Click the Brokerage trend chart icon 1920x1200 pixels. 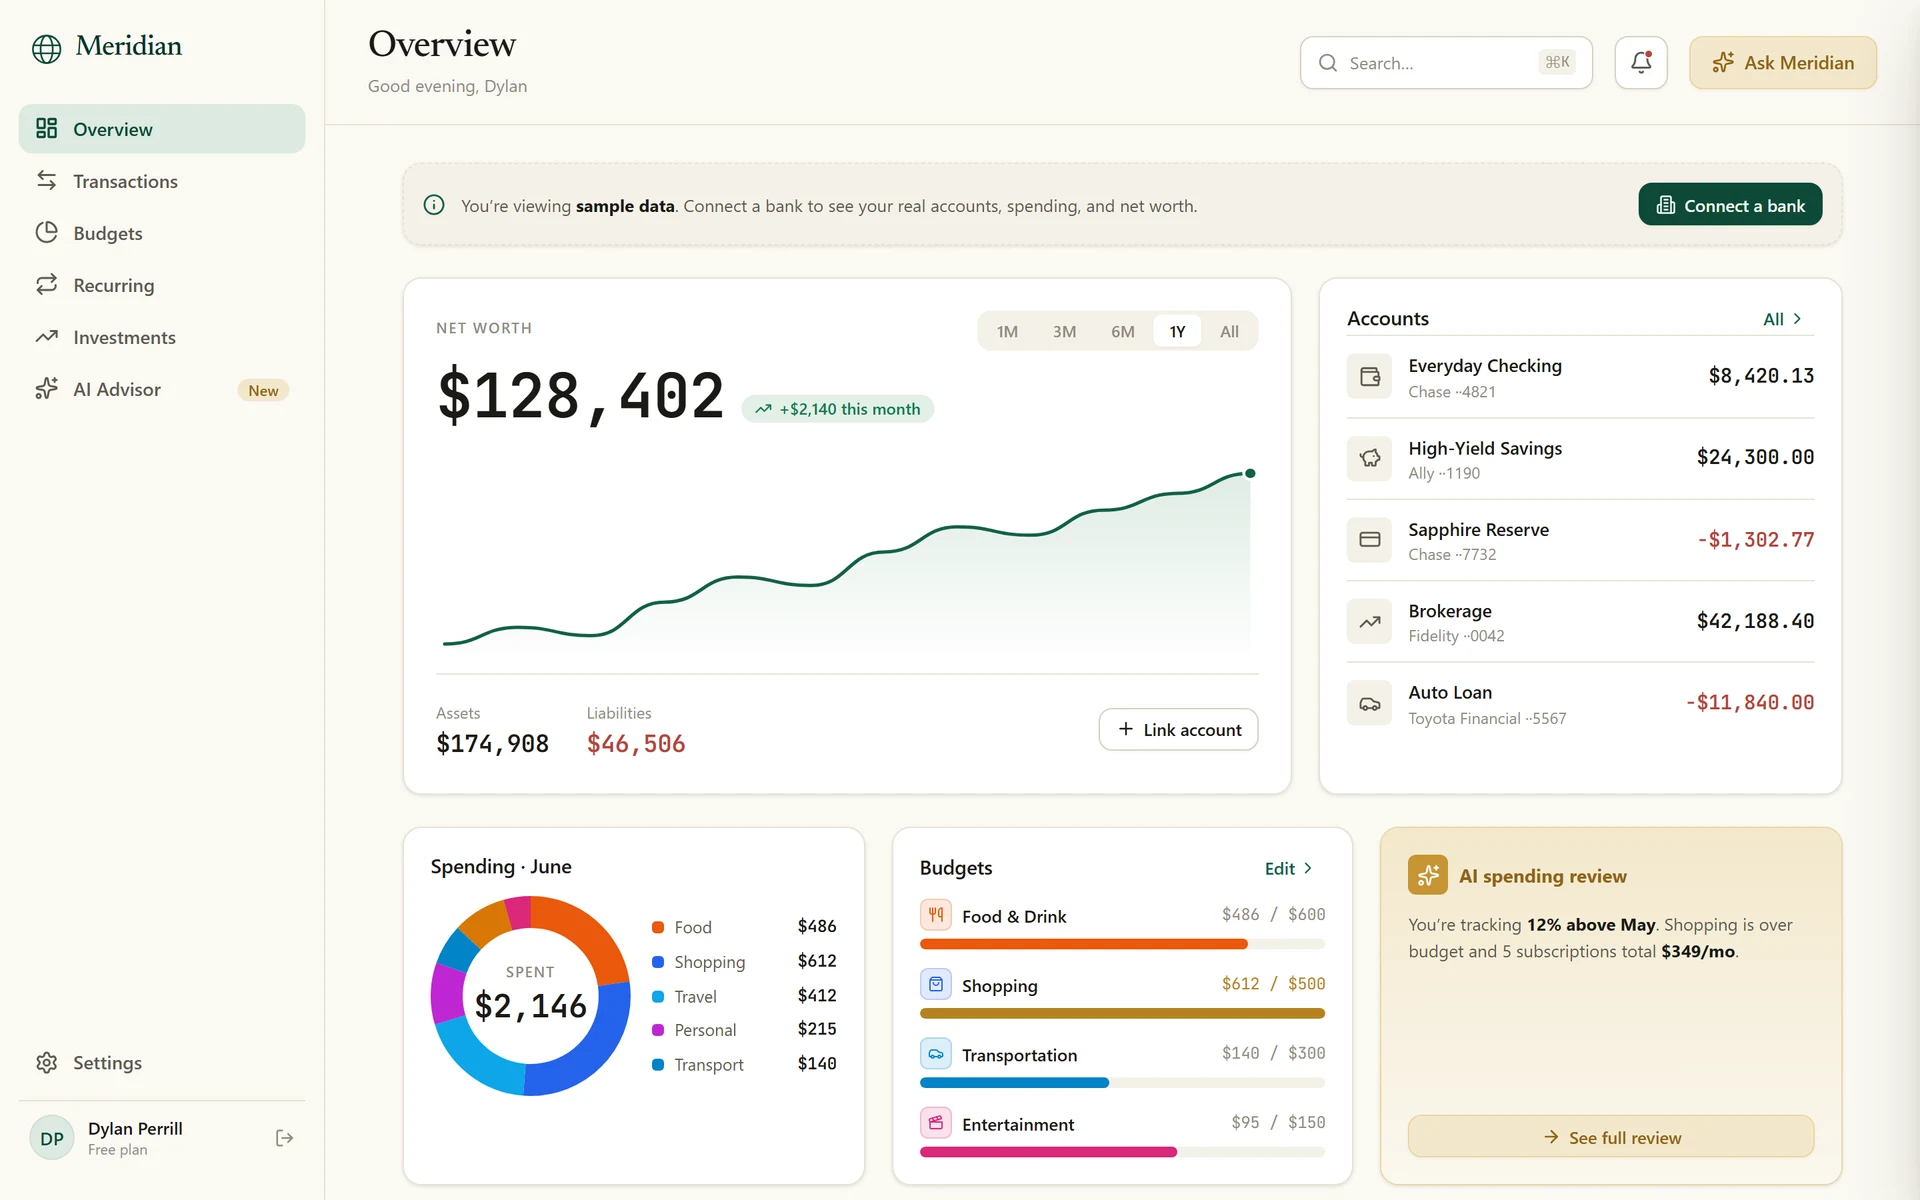[1369, 621]
